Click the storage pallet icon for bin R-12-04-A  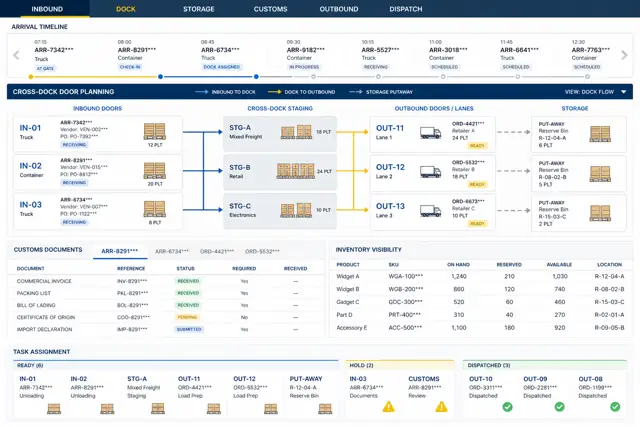tap(600, 134)
